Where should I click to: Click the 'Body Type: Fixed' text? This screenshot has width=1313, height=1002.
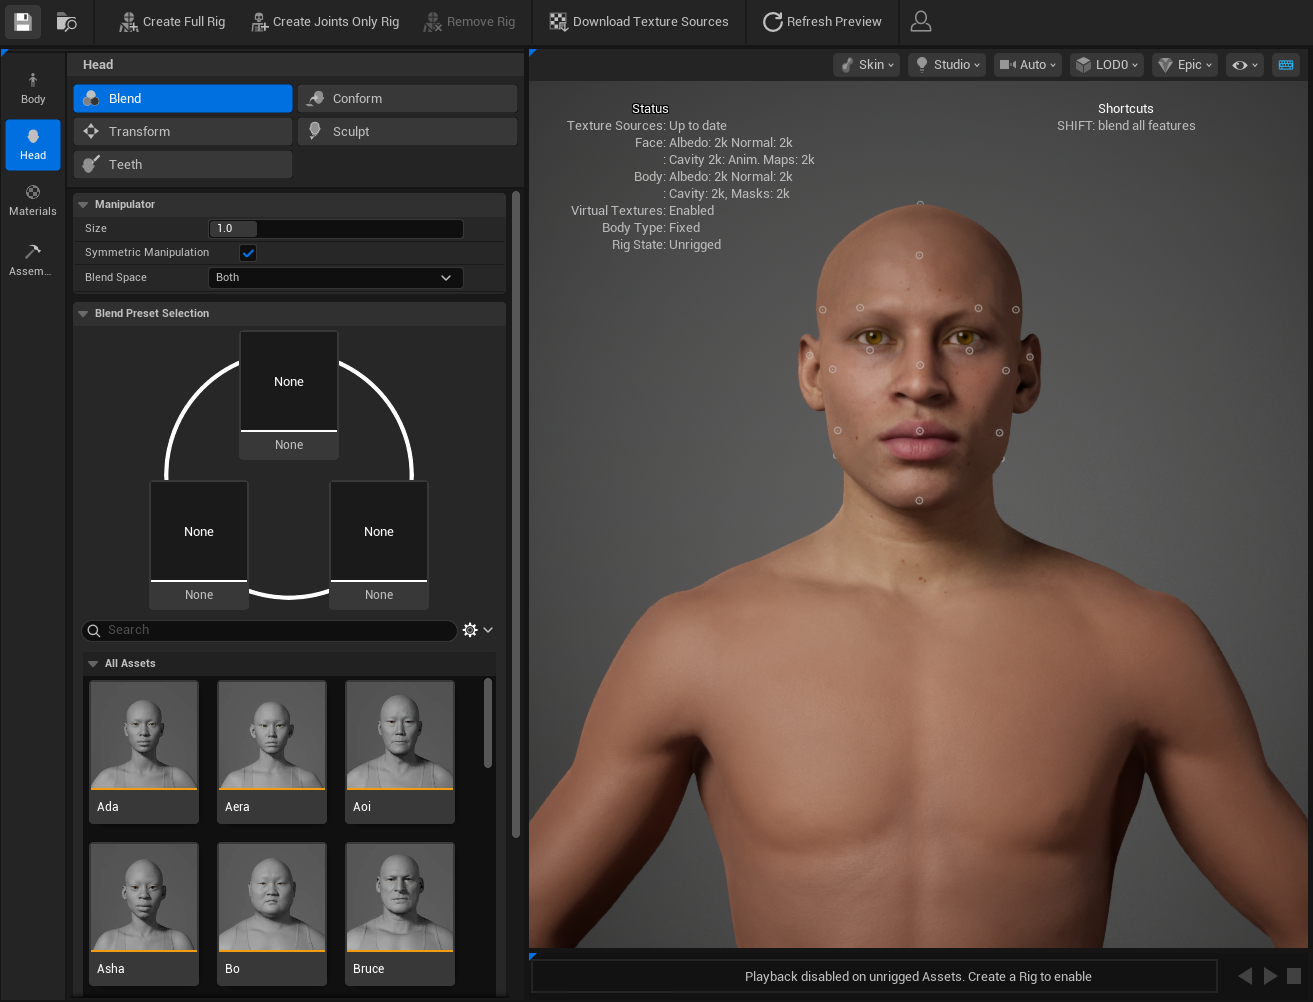pos(651,227)
